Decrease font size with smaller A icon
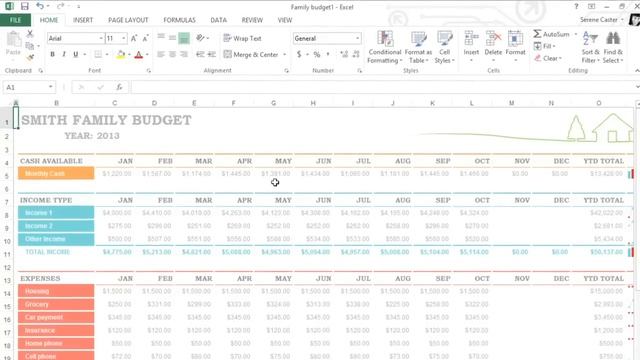640x360 pixels. coord(145,38)
